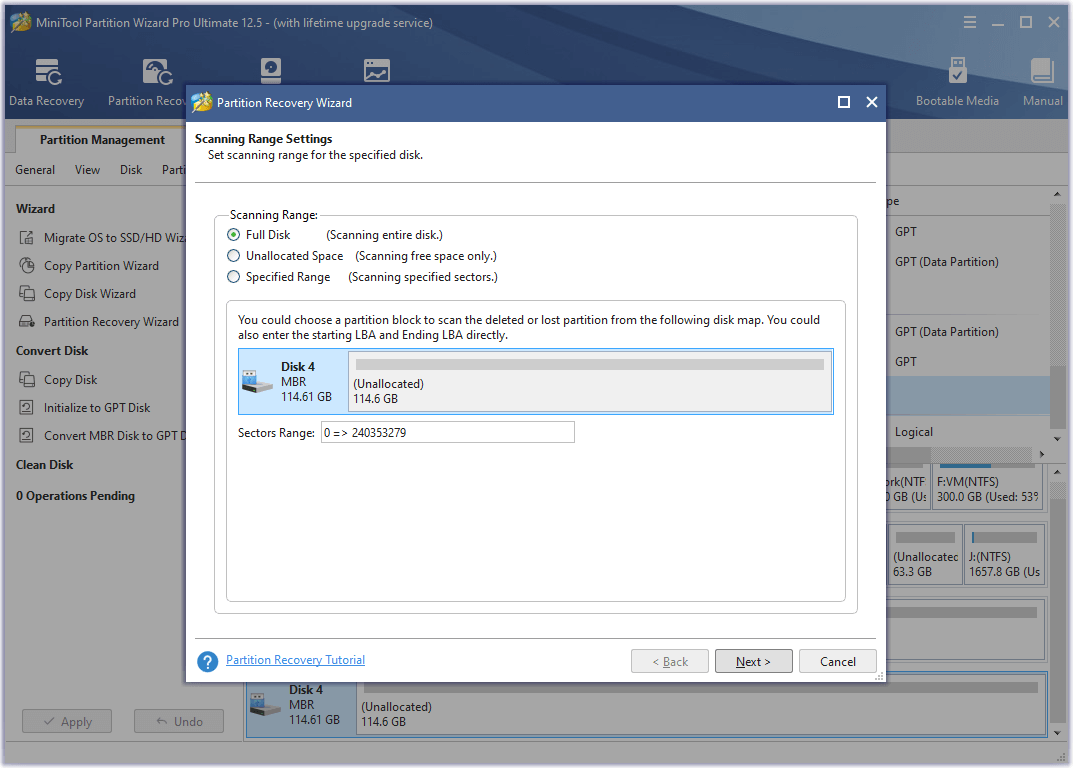The image size is (1073, 768).
Task: Click Copy Disk Wizard label
Action: (x=90, y=294)
